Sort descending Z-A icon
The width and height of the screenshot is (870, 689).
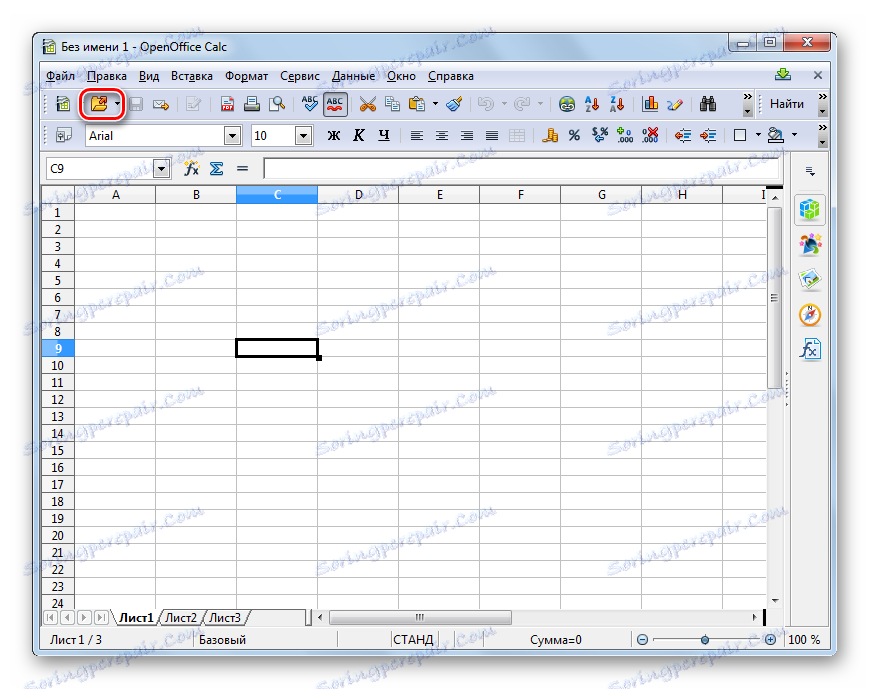617,104
